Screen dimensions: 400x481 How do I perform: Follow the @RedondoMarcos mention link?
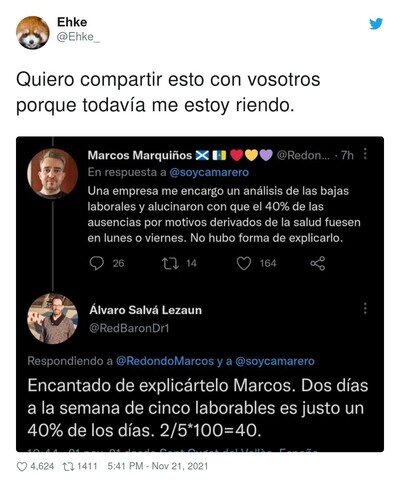[165, 361]
